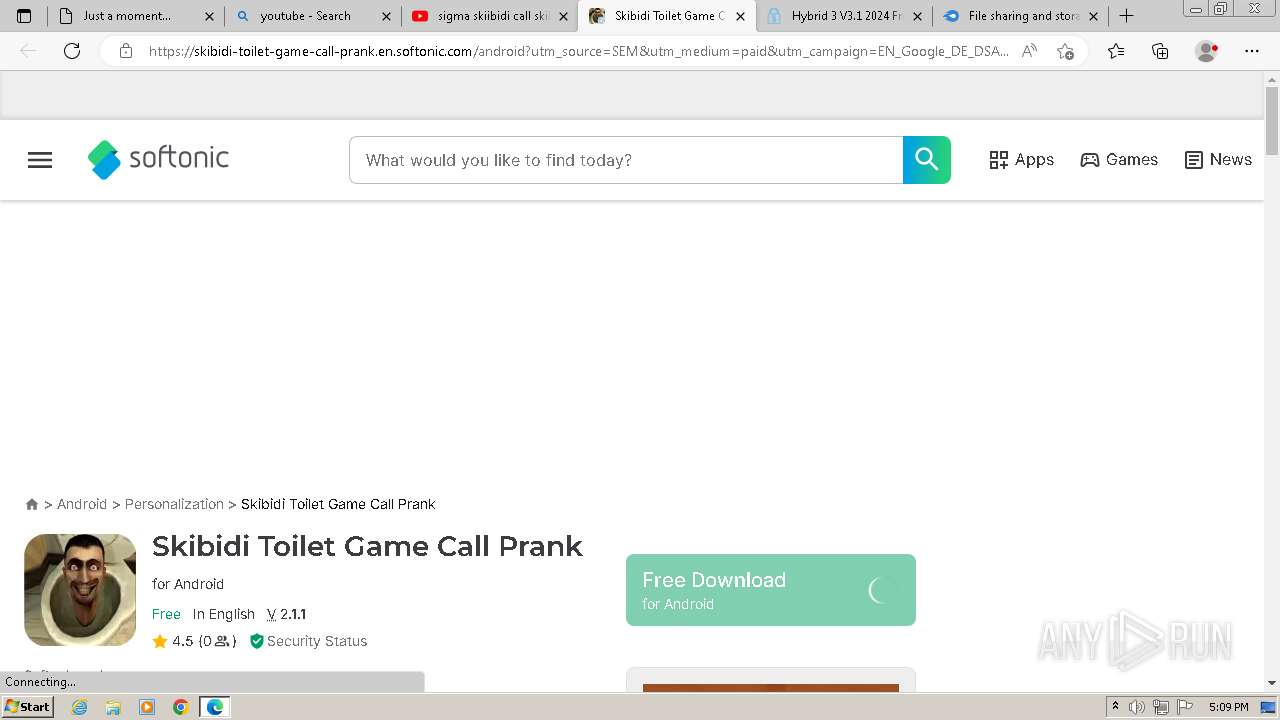Open the Apps section
This screenshot has width=1280, height=720.
tap(1022, 160)
